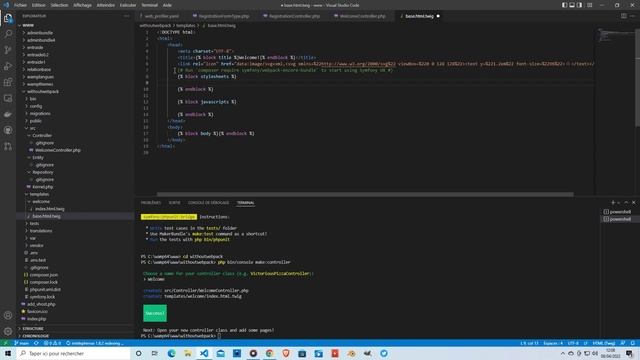Viewport: 640px width, 360px height.
Task: Expand the STRUCTURE section
Action: (76, 329)
